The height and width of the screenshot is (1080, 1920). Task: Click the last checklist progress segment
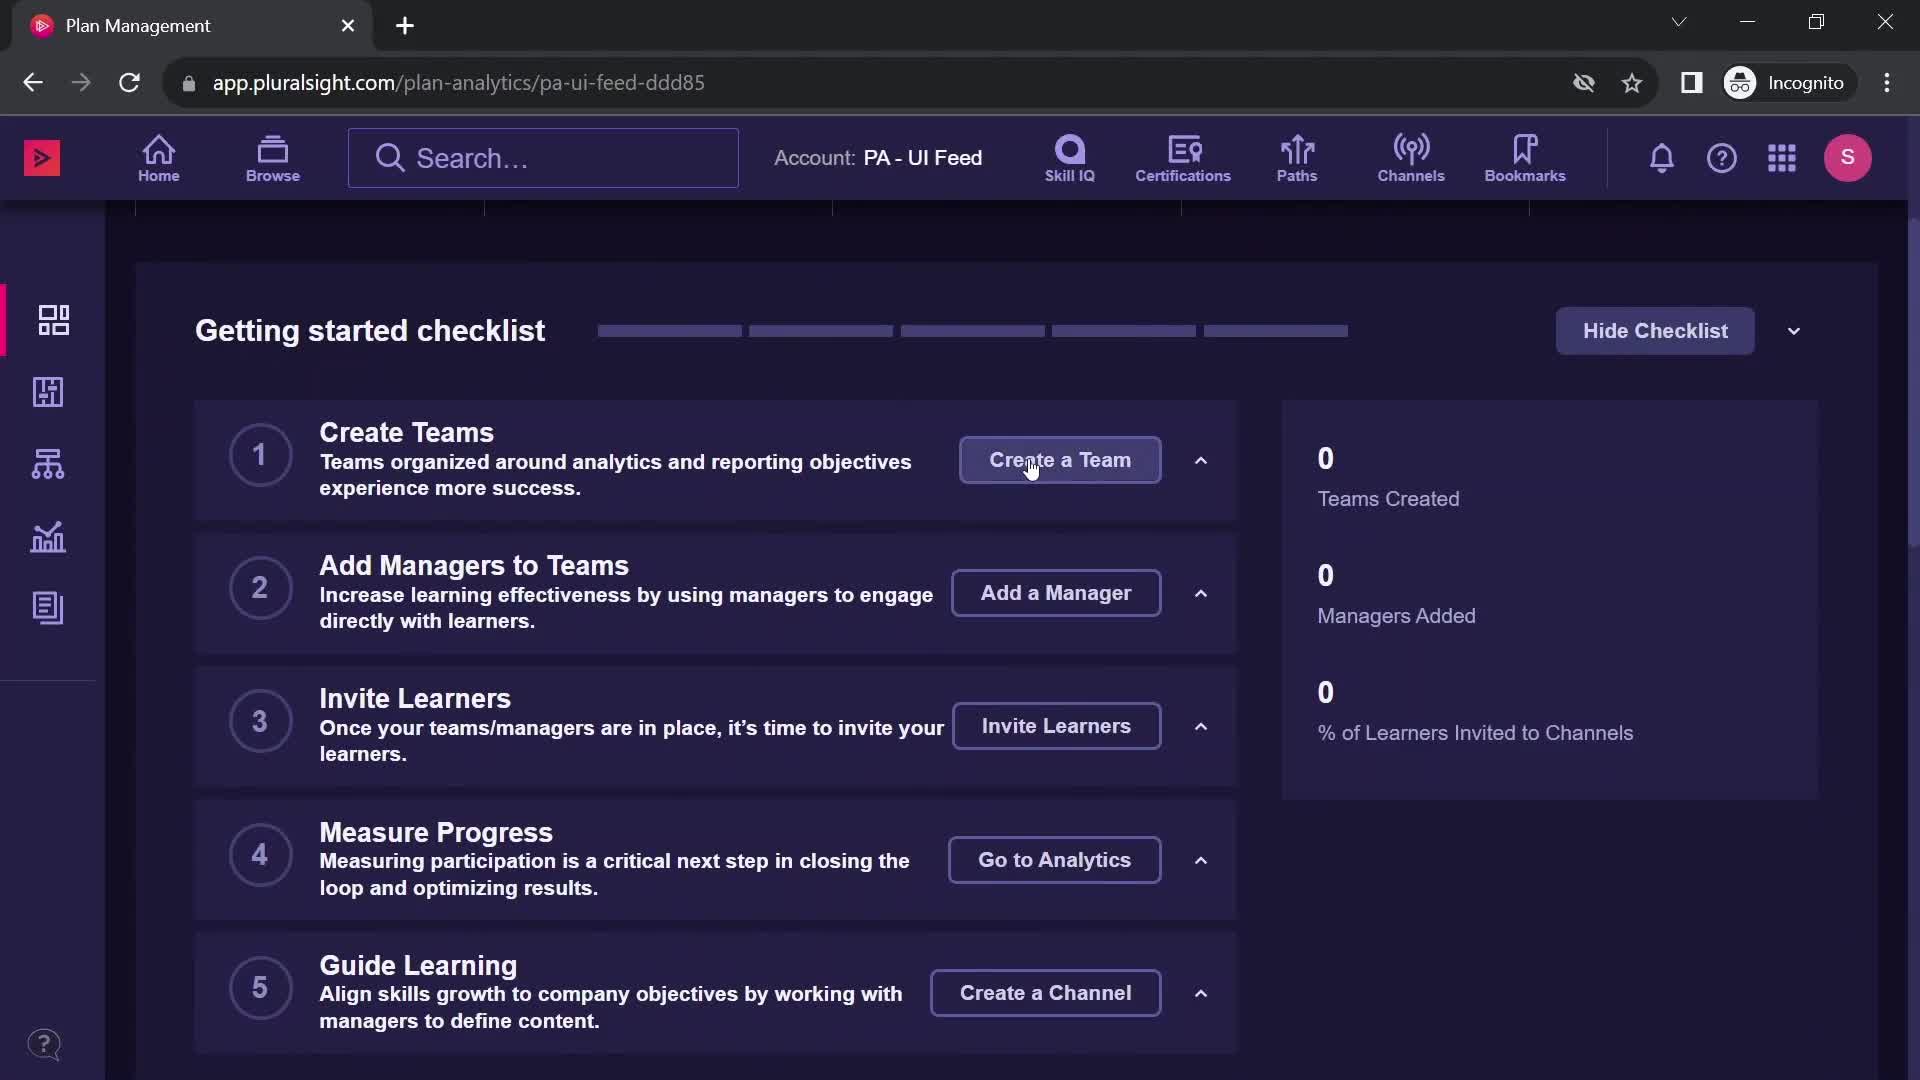click(1276, 331)
